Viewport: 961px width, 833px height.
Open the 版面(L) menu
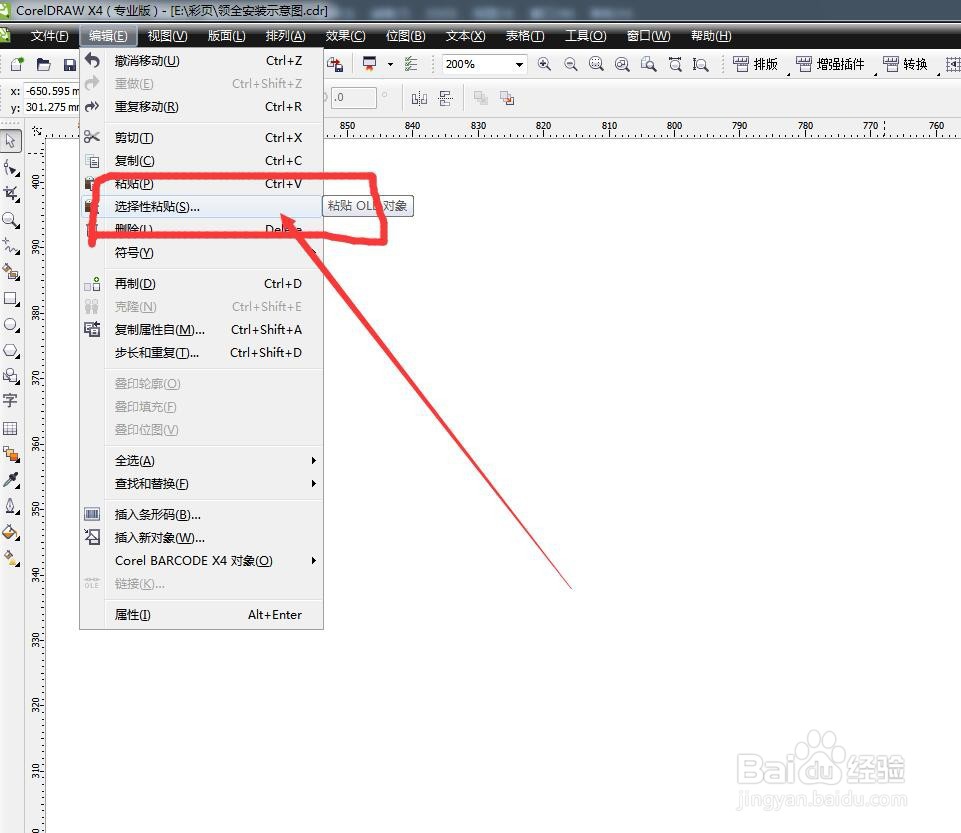click(x=226, y=36)
